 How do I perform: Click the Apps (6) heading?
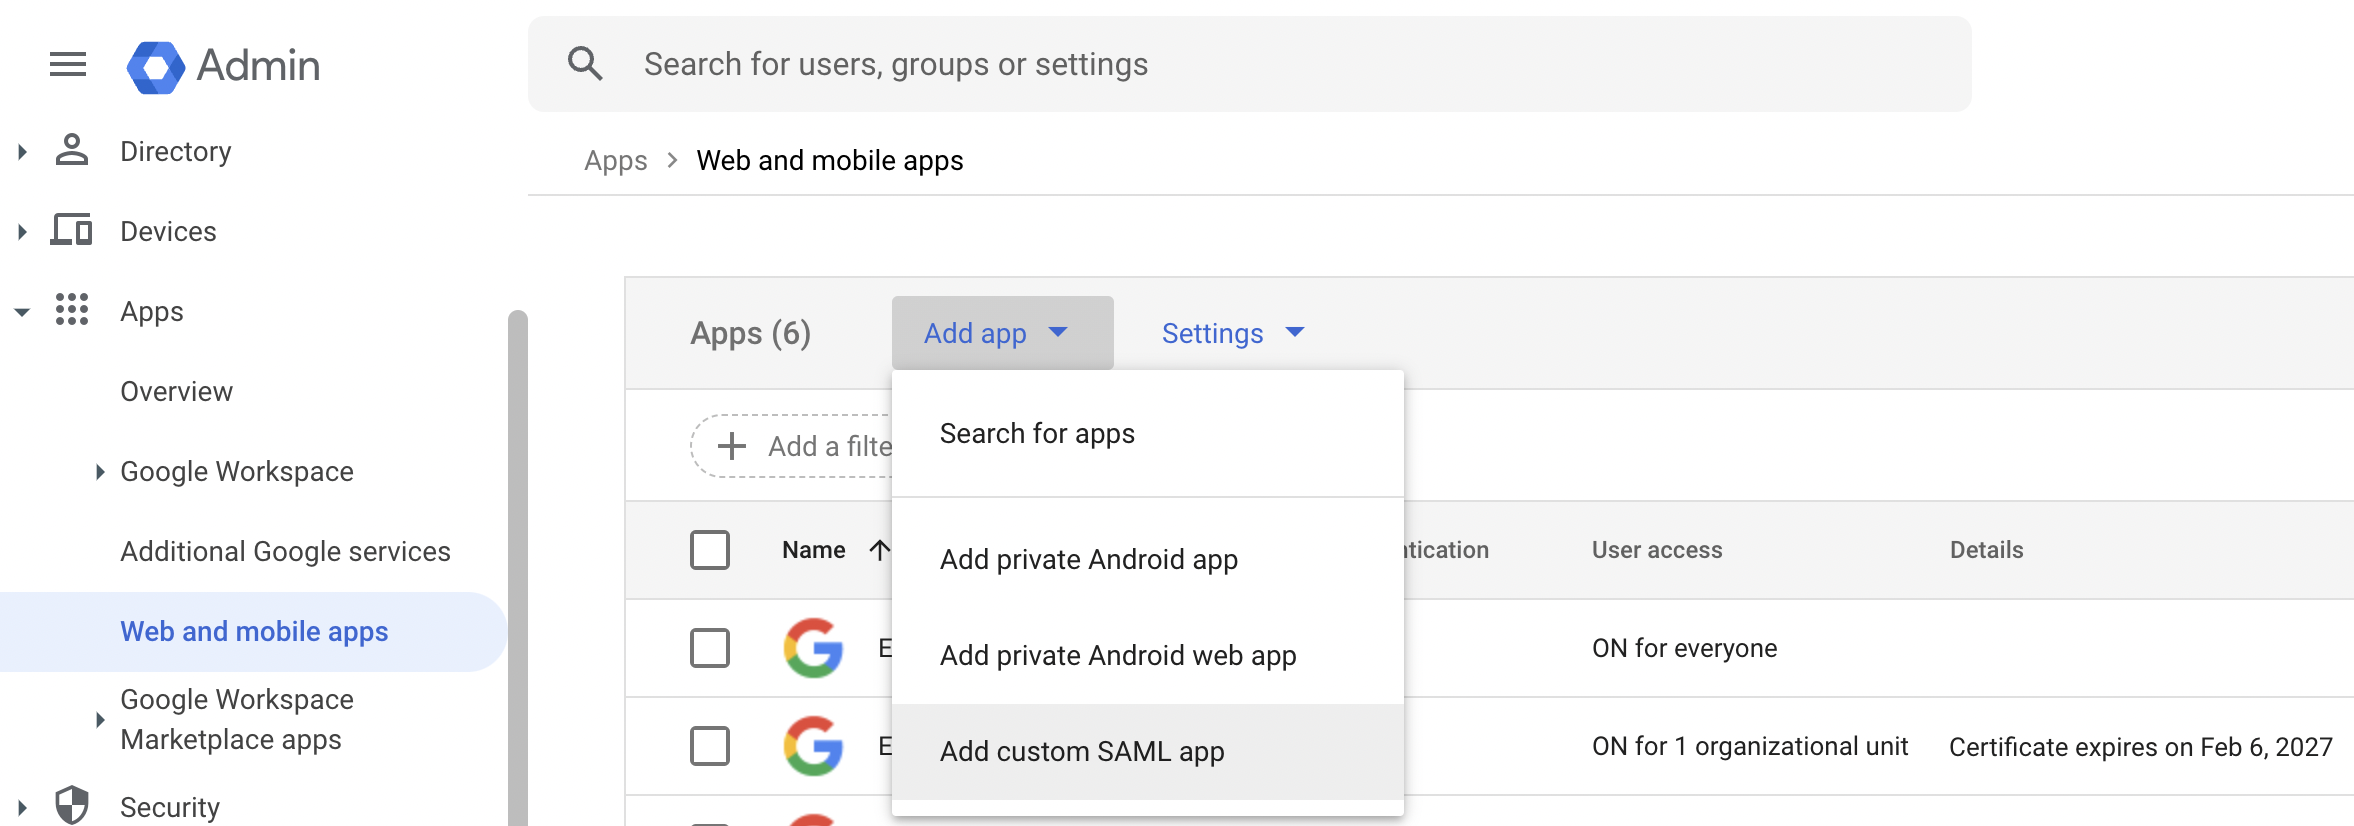click(x=751, y=333)
